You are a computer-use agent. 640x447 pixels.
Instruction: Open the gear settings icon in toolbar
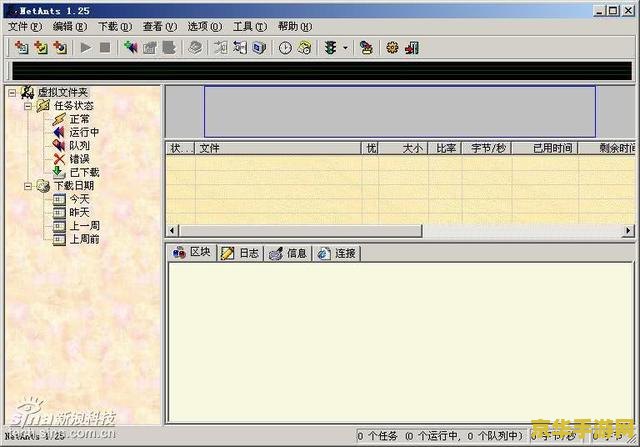[392, 47]
